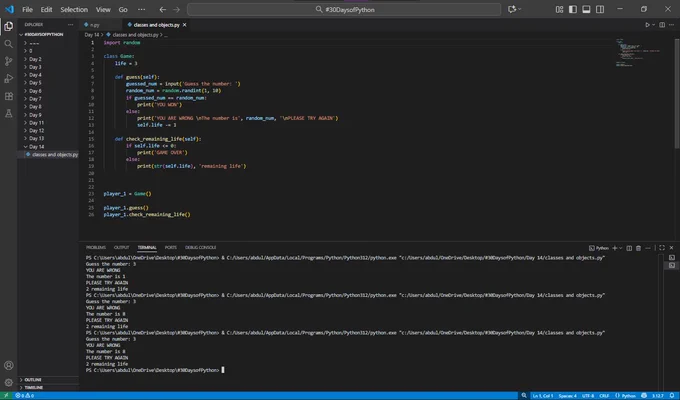Switch to the PROBLEMS panel tab
Screen dimensions: 680x400
(x=96, y=247)
